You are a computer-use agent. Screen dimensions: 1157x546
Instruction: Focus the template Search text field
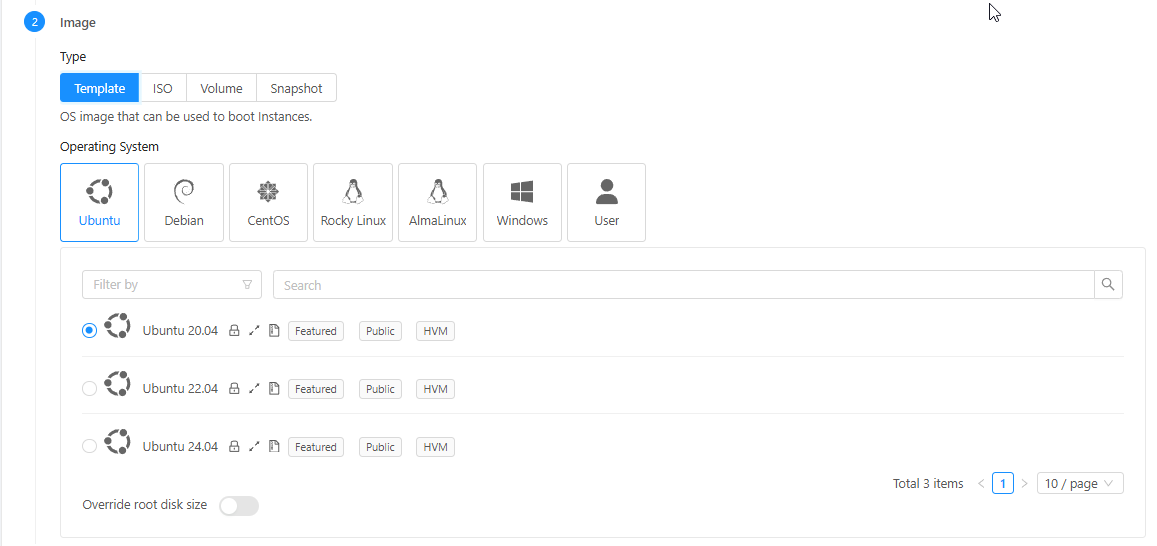coord(683,285)
